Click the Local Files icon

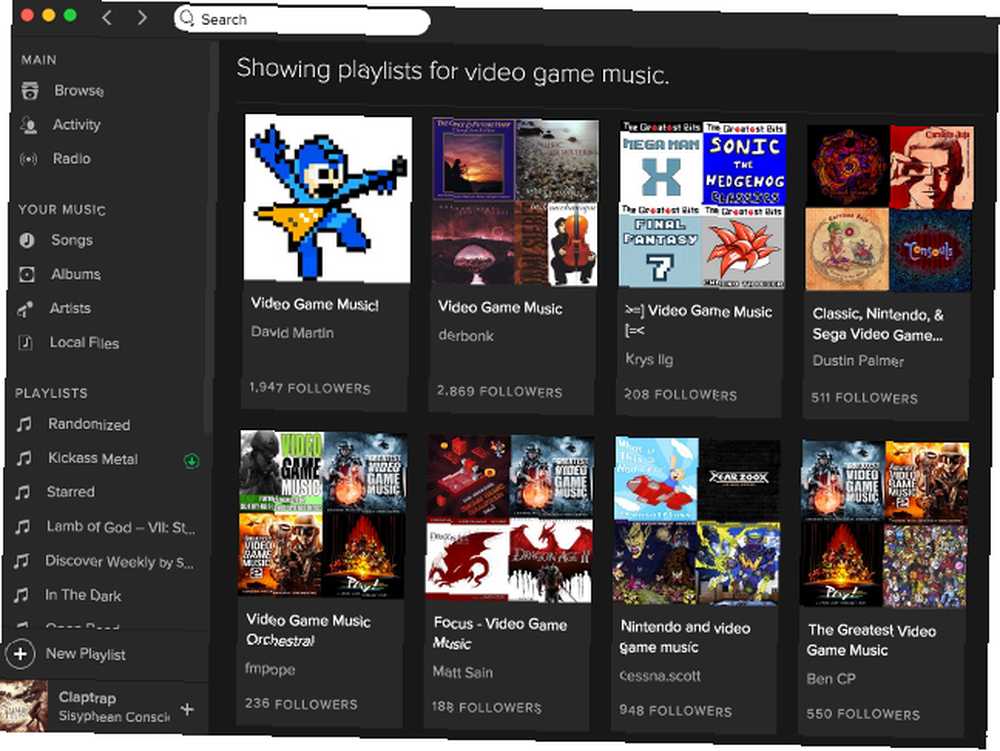tap(25, 343)
